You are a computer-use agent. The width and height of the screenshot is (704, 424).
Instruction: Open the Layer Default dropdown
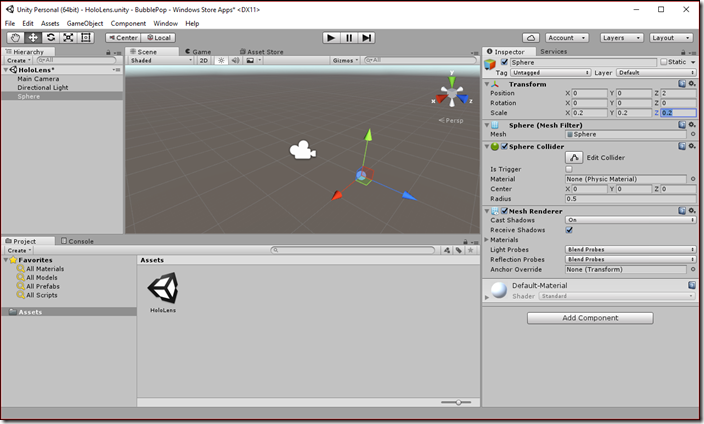tap(656, 72)
